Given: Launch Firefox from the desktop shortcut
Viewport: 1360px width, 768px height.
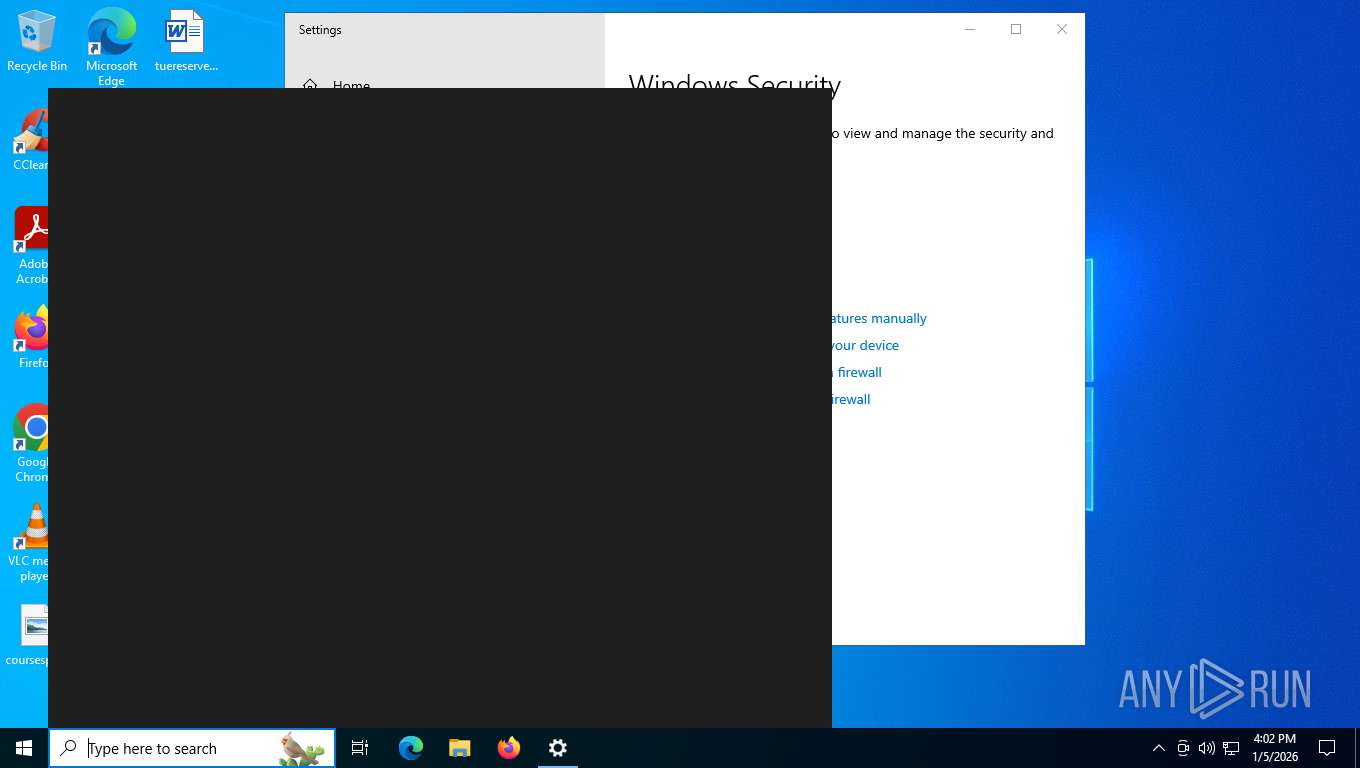Looking at the screenshot, I should coord(32,338).
